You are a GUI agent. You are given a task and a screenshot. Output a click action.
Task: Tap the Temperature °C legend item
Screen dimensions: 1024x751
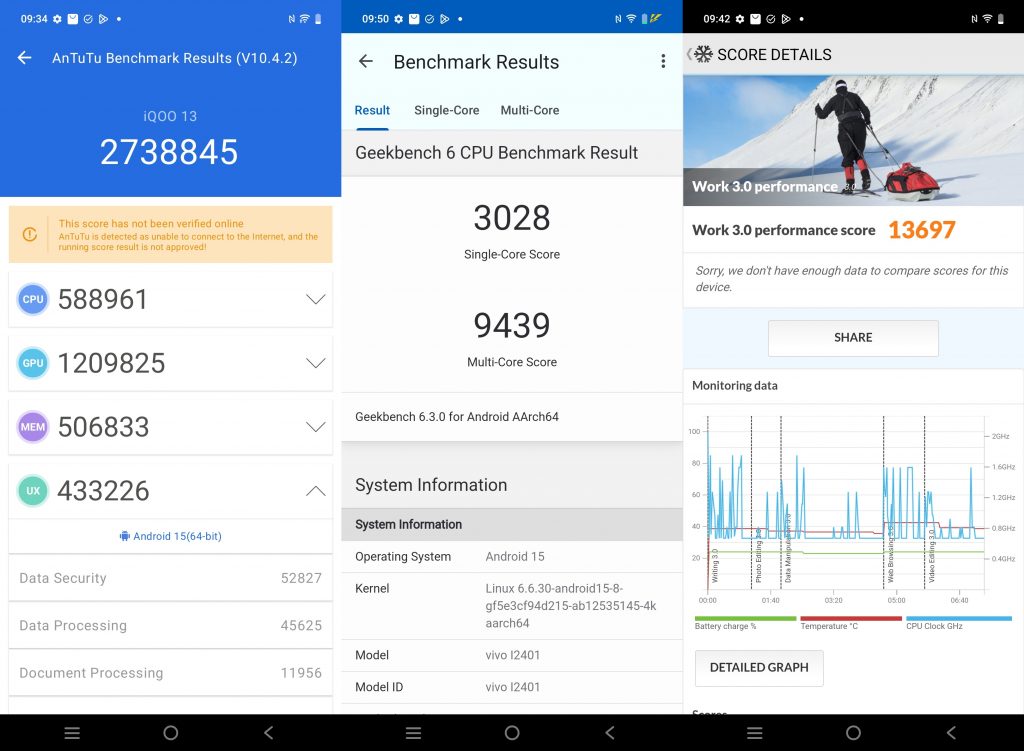click(850, 622)
